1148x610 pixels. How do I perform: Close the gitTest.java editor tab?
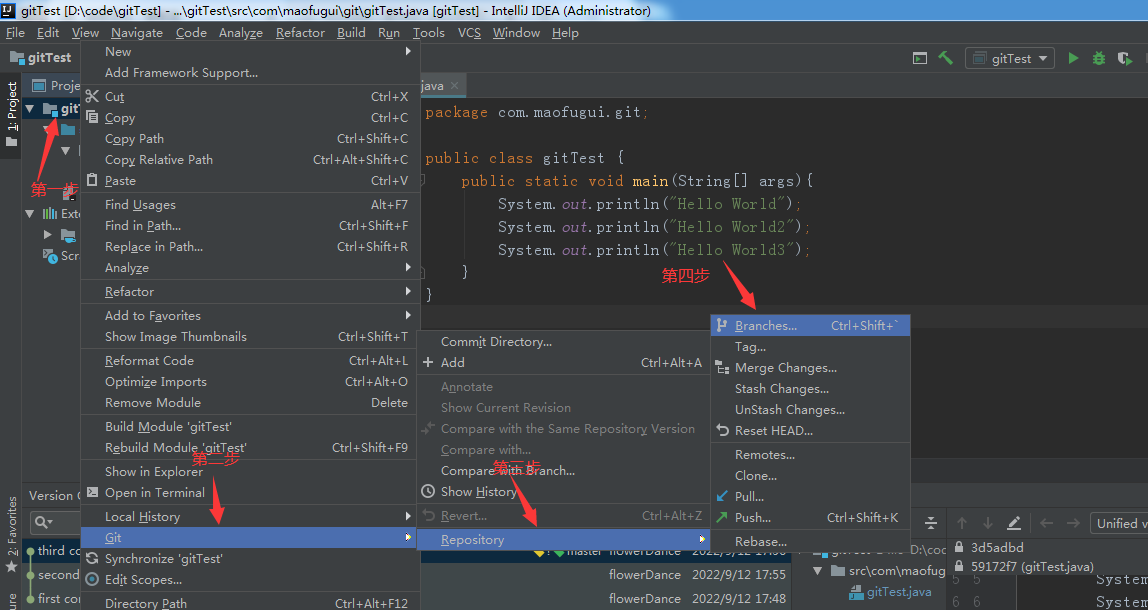click(455, 86)
